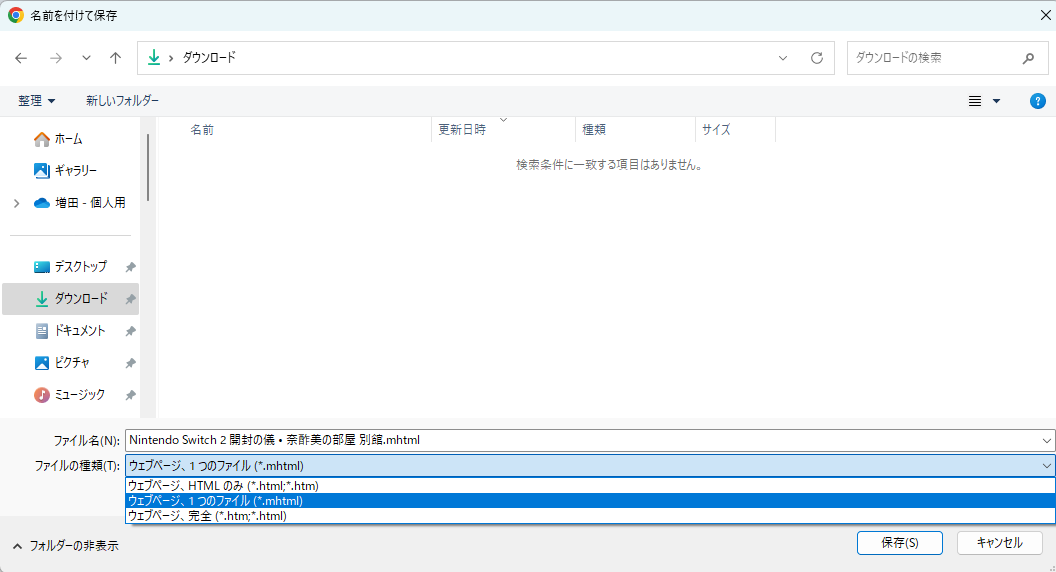The width and height of the screenshot is (1056, 572).
Task: Go forward with the right arrow
Action: tap(55, 58)
